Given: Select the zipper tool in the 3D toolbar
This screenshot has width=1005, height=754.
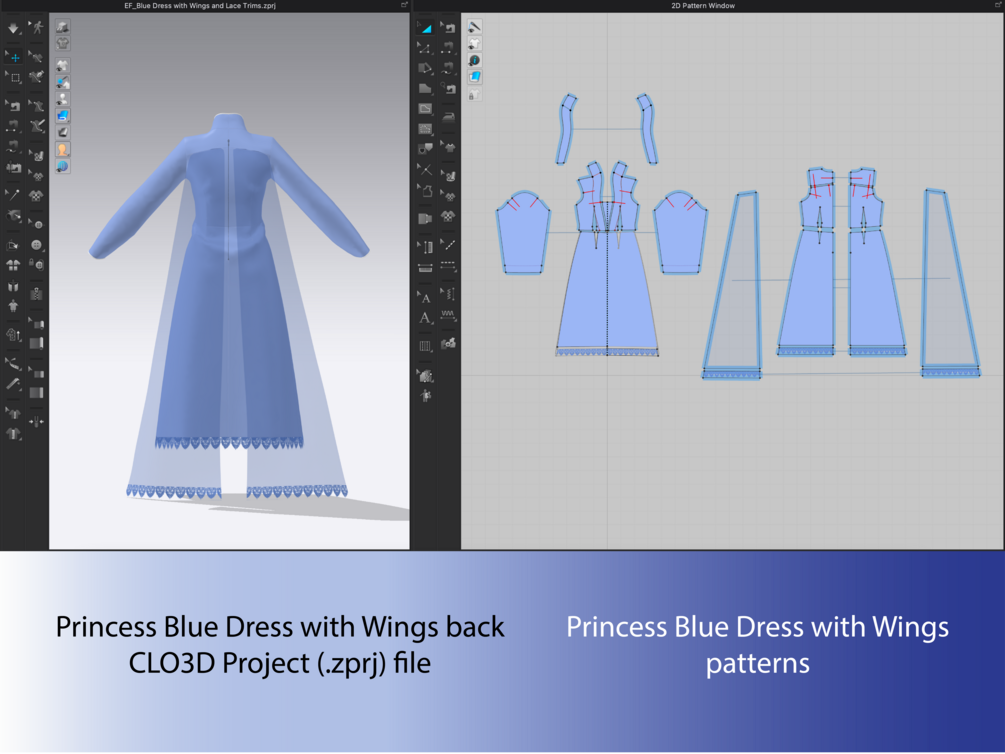Looking at the screenshot, I should point(37,294).
